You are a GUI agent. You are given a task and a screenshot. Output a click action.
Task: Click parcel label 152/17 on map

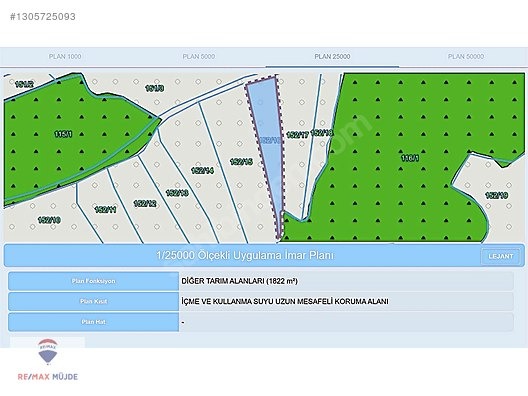pyautogui.click(x=297, y=135)
